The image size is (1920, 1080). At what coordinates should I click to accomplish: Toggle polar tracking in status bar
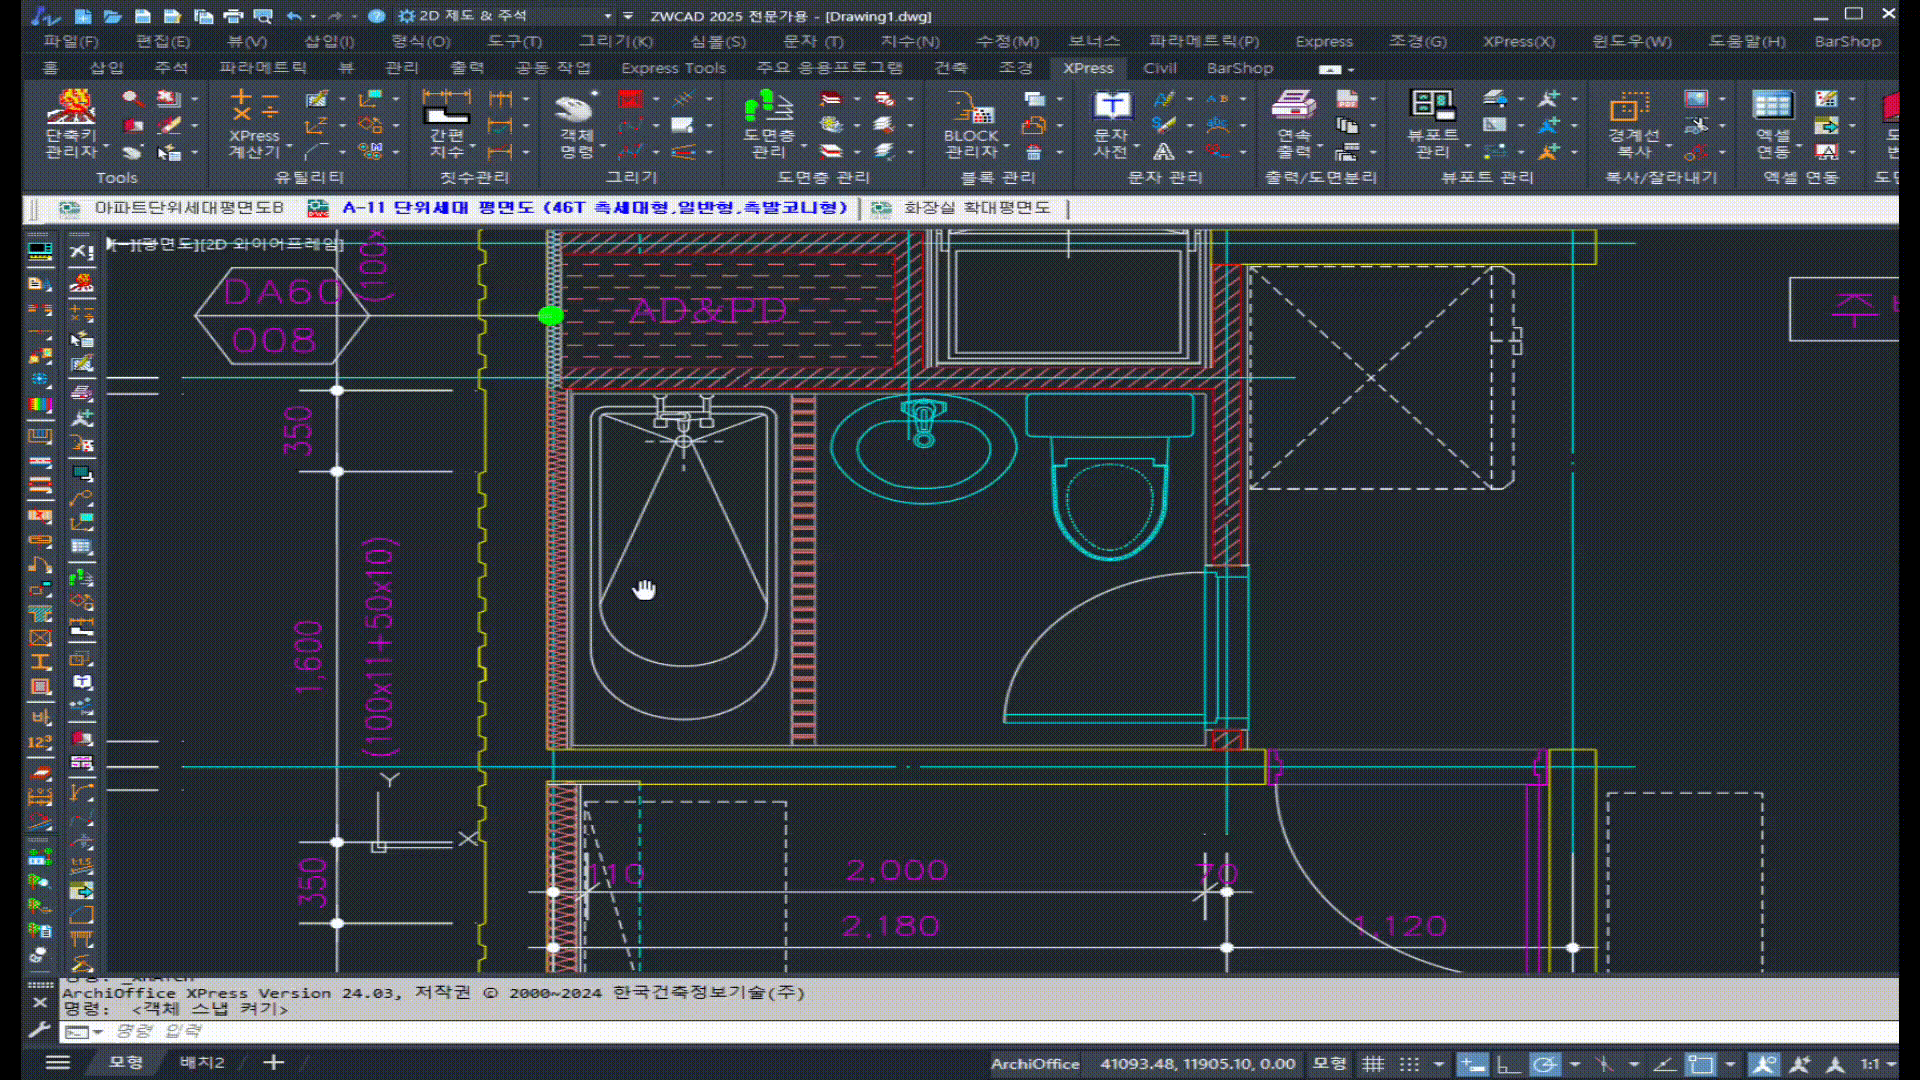(x=1545, y=1064)
